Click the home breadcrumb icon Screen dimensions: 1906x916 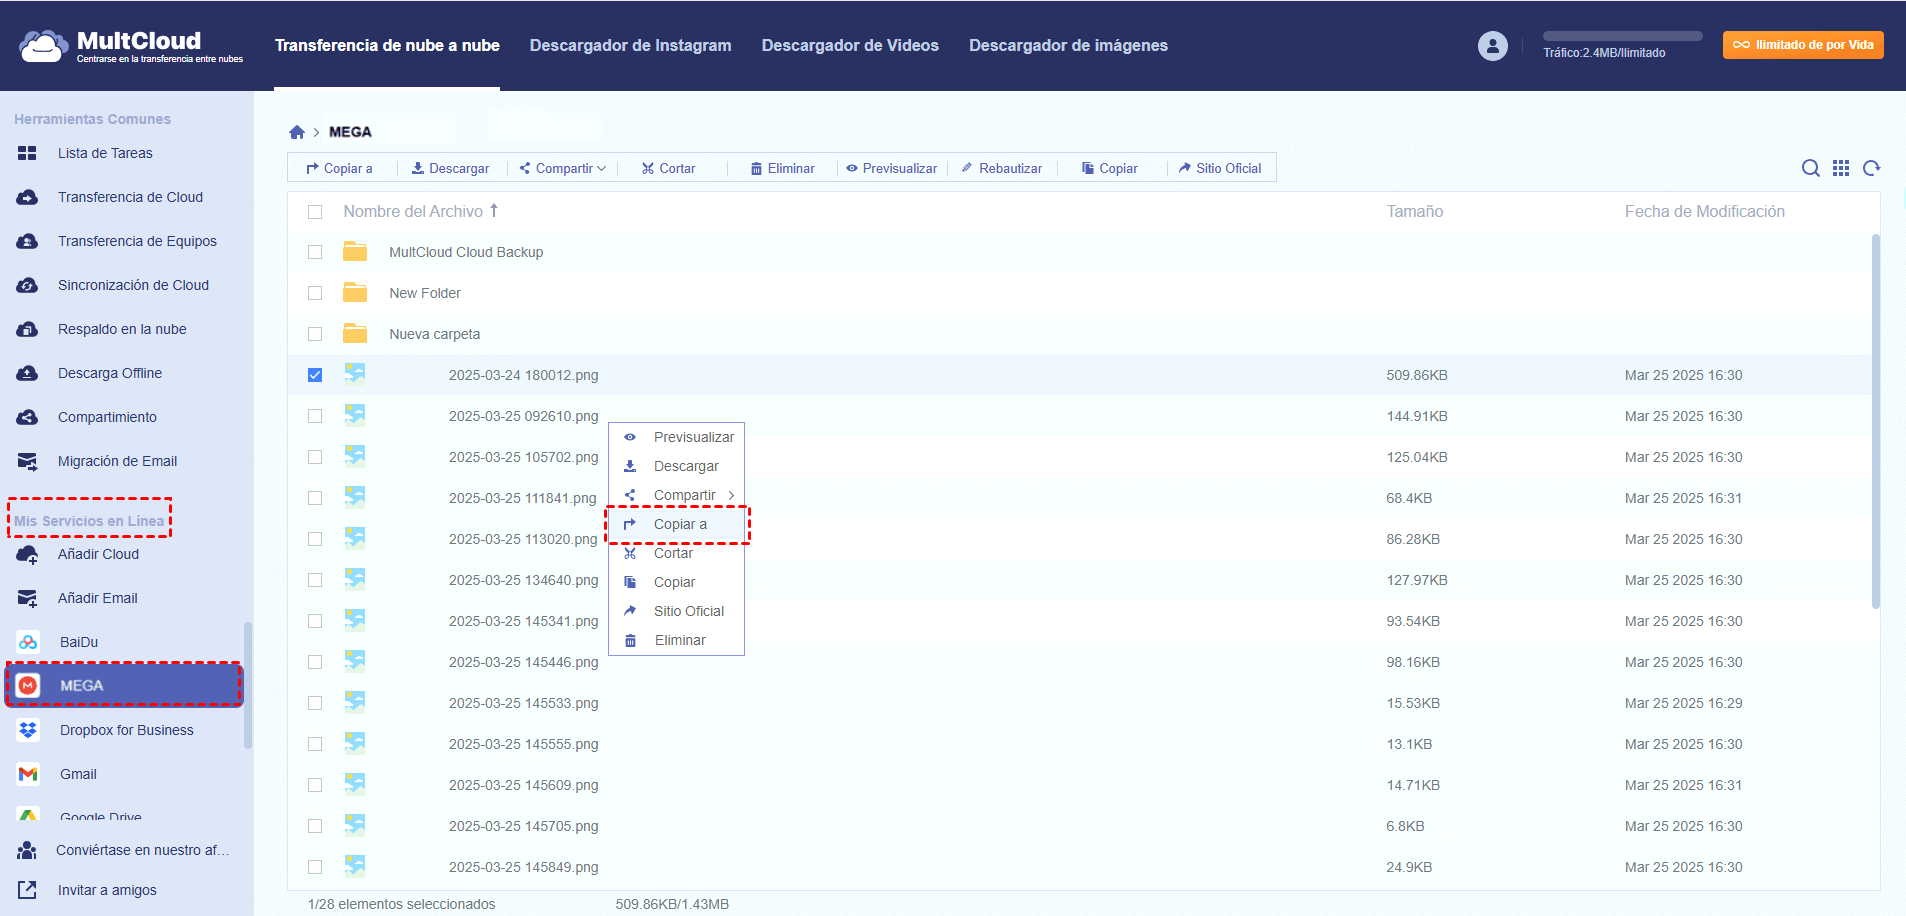[x=297, y=132]
